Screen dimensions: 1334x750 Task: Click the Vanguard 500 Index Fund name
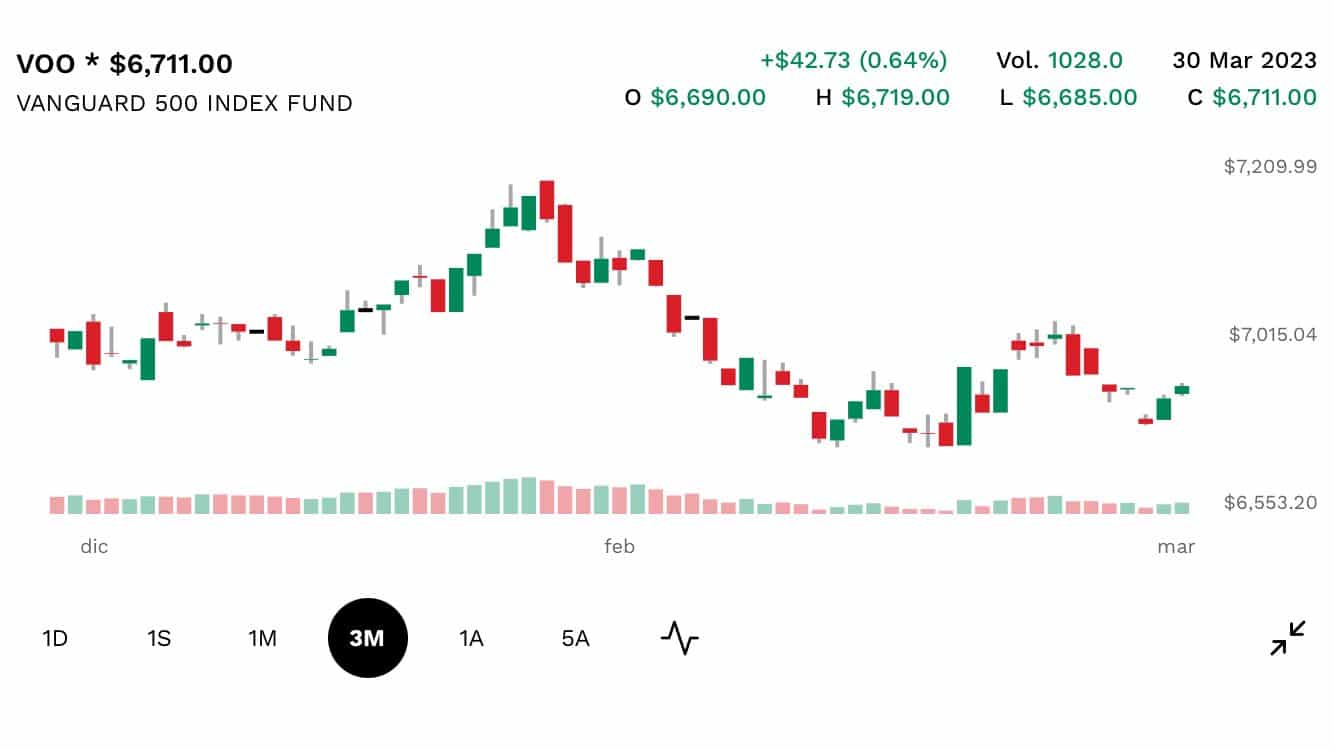185,103
